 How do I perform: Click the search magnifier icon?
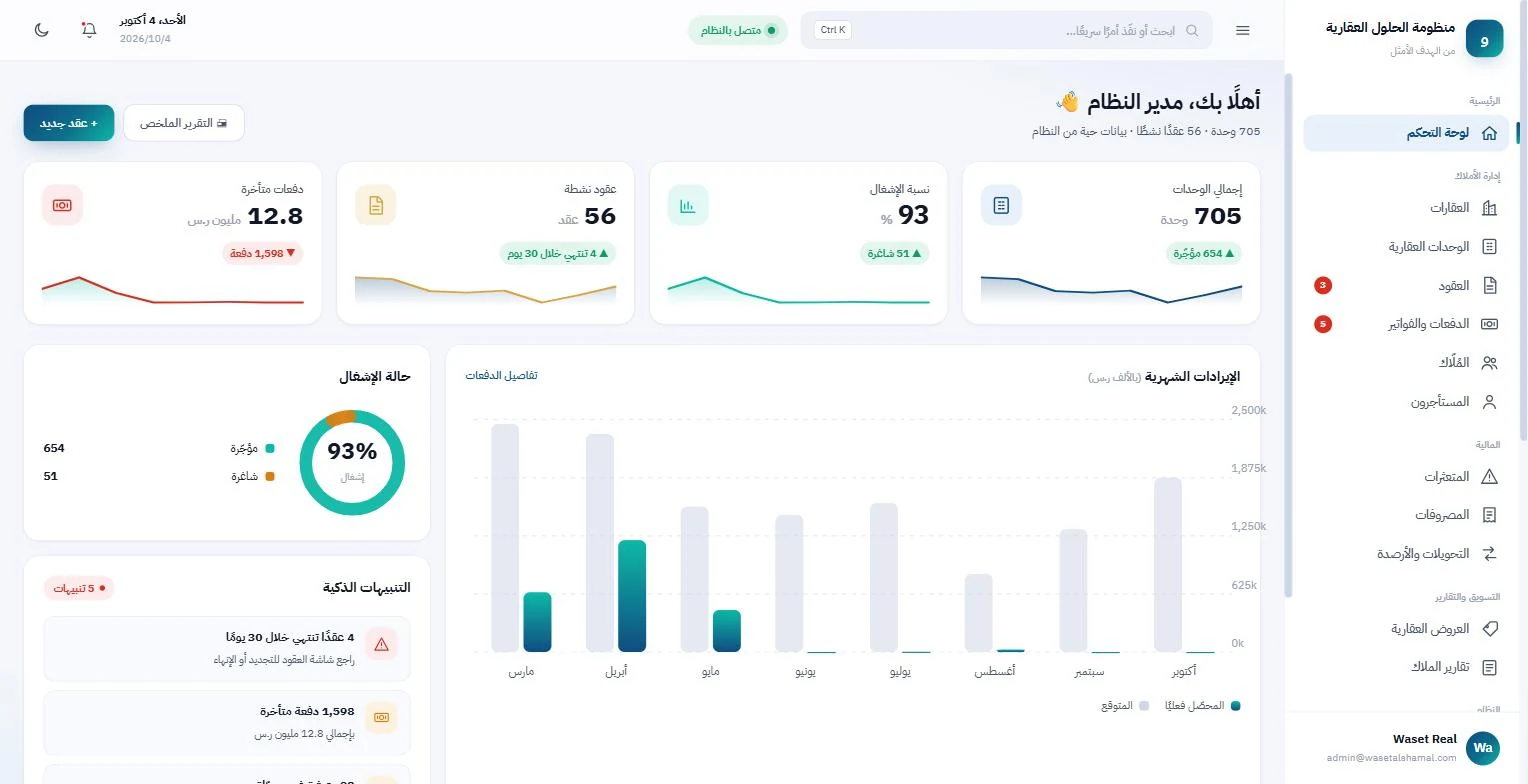tap(1192, 31)
